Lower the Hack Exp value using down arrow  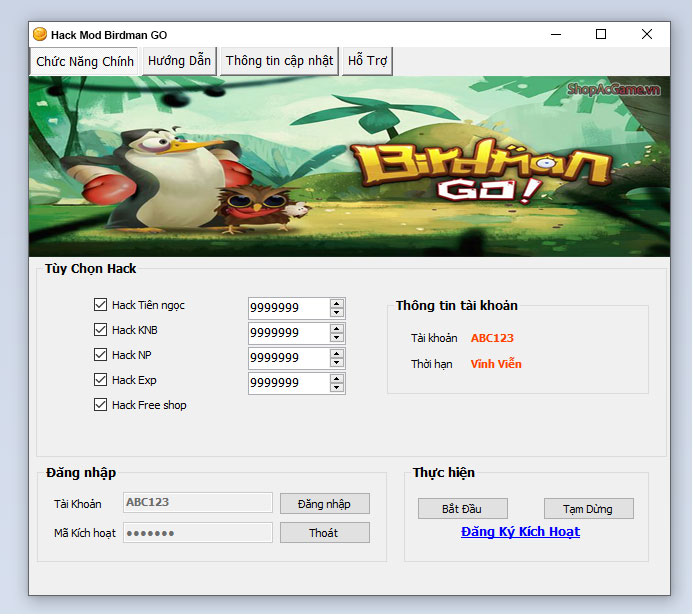(336, 388)
